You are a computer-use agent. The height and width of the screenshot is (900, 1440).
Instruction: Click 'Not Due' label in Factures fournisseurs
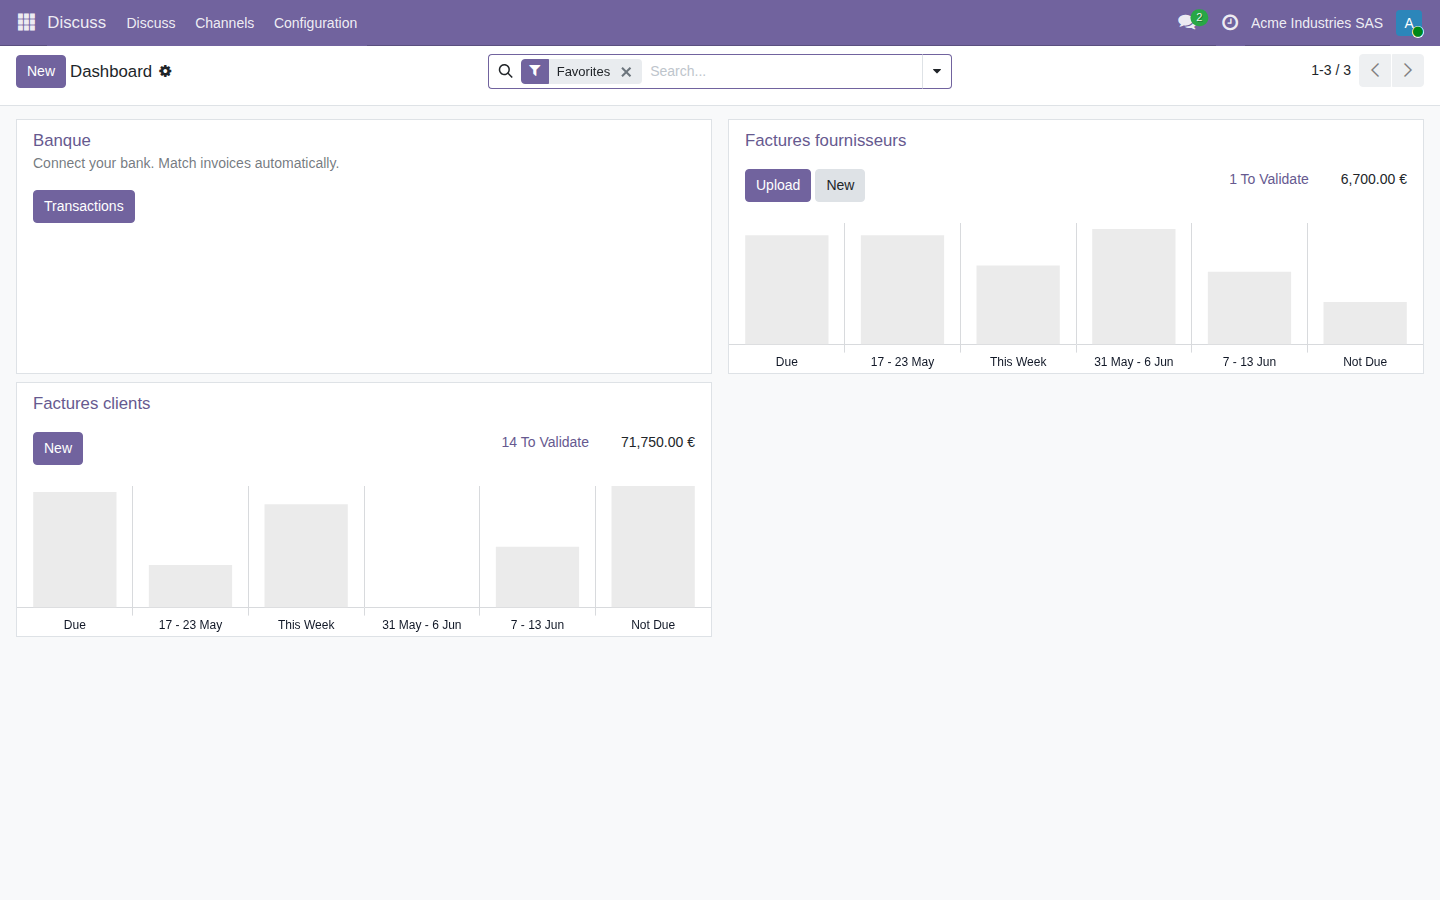point(1365,362)
